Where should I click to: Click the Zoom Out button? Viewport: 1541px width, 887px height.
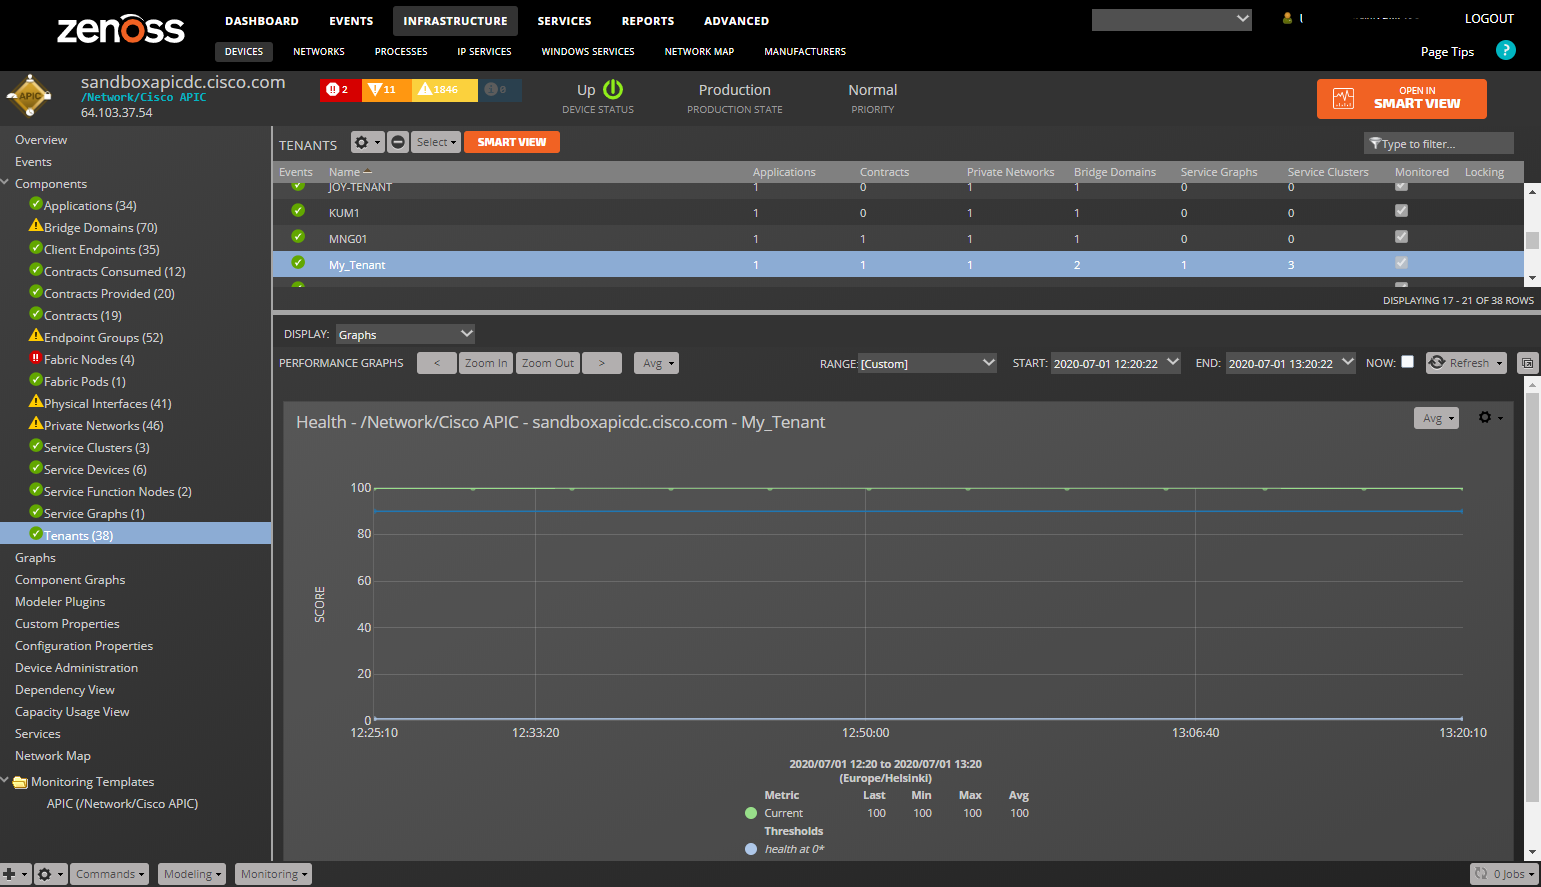click(548, 363)
